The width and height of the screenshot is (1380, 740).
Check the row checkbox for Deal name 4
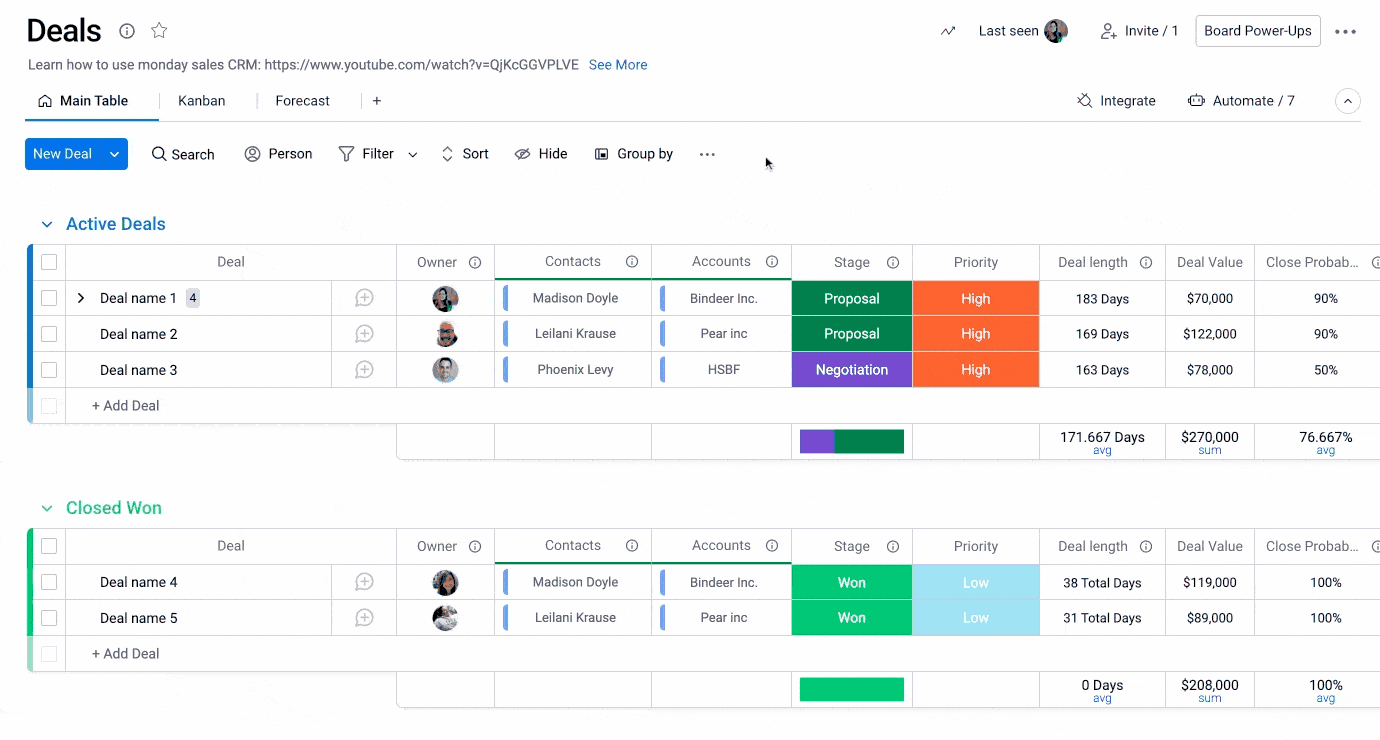[x=48, y=581]
